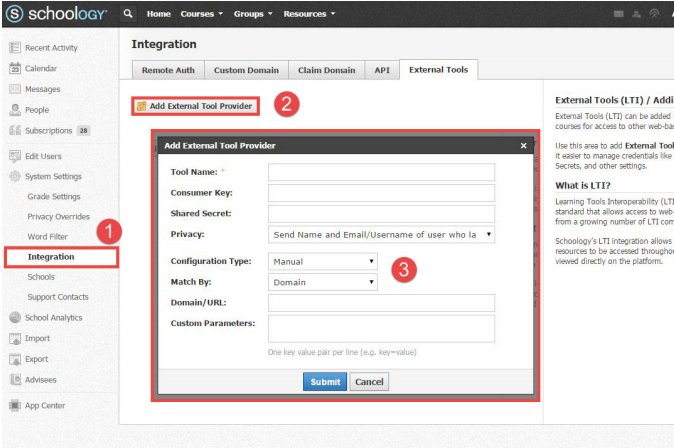Click the Advisees sidebar icon
This screenshot has width=674, height=448.
coord(15,380)
